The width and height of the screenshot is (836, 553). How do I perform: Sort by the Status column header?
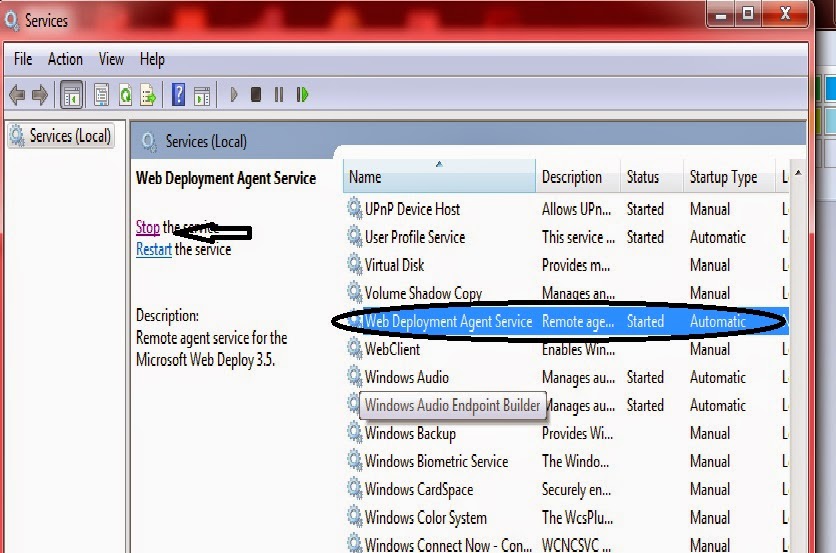pyautogui.click(x=652, y=177)
